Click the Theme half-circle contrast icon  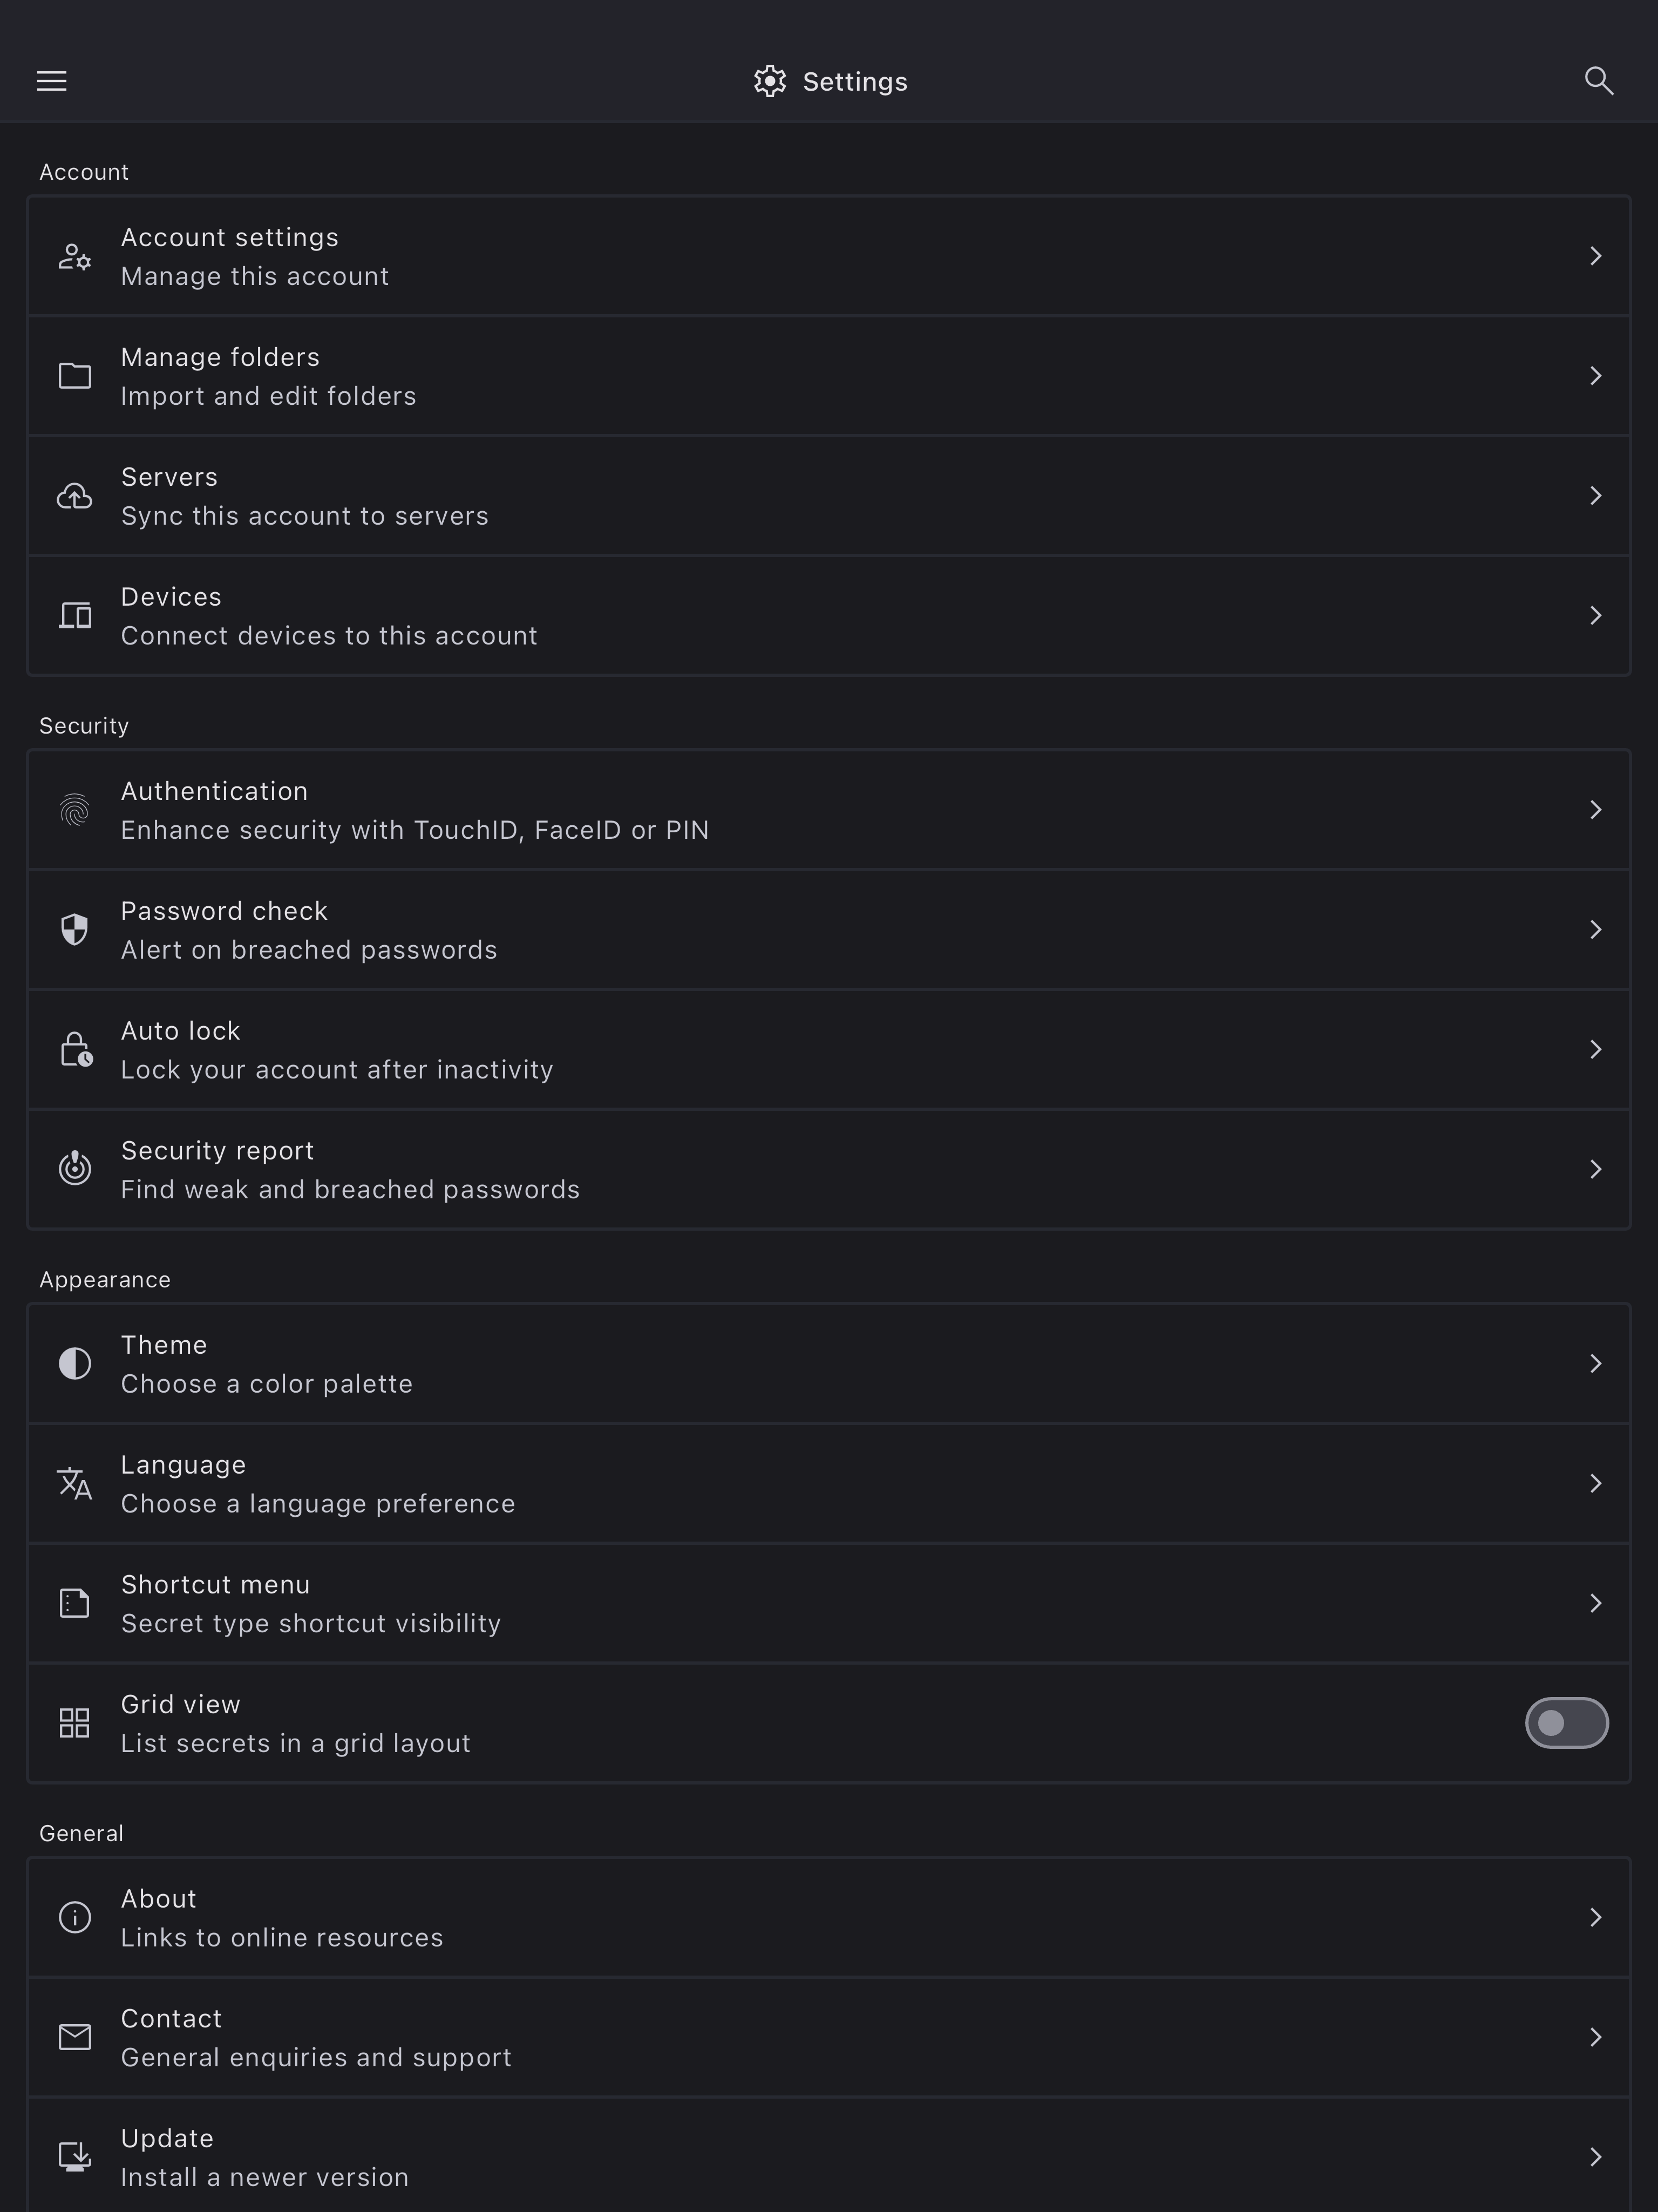coord(75,1364)
